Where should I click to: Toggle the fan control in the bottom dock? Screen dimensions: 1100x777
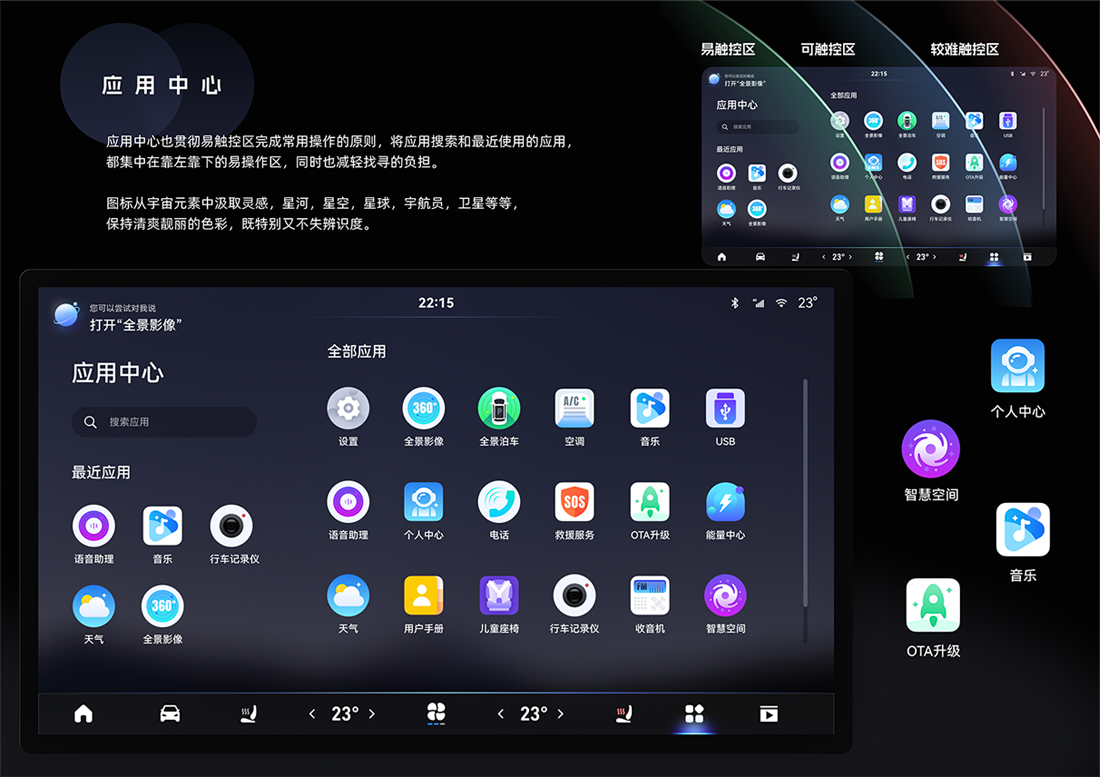[436, 713]
